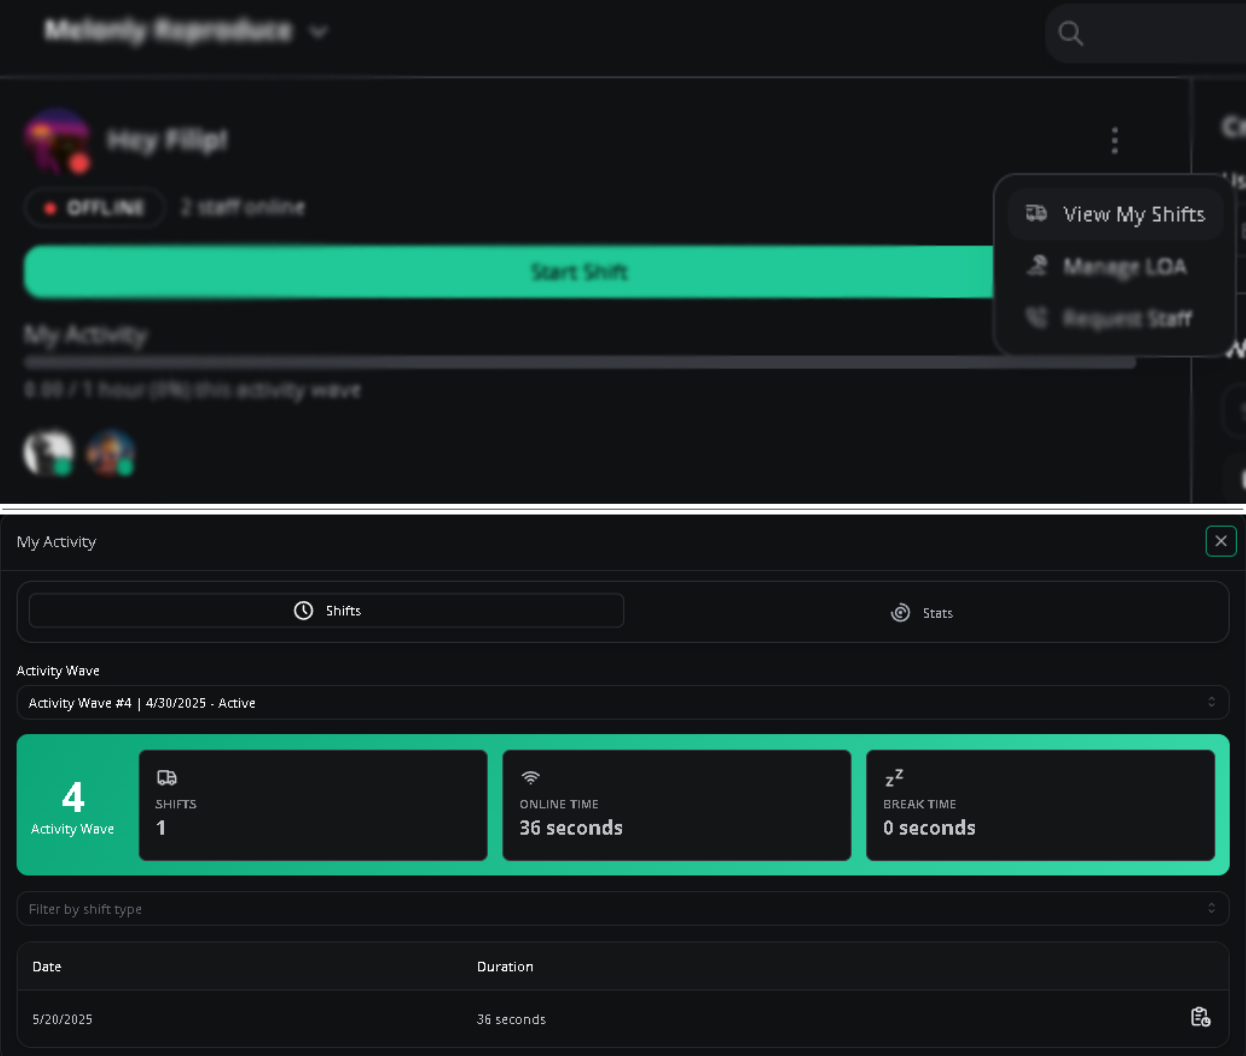Open the three-dot options menu
The height and width of the screenshot is (1056, 1246).
click(1115, 140)
